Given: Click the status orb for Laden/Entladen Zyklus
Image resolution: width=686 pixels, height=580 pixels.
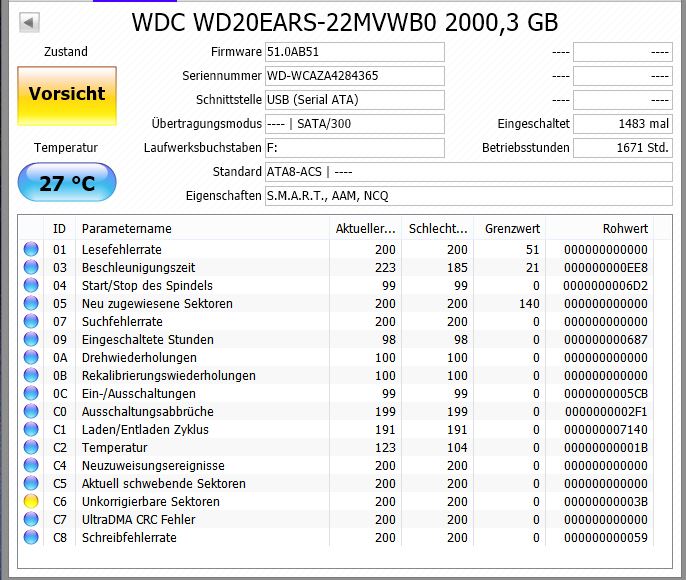Looking at the screenshot, I should click(31, 429).
